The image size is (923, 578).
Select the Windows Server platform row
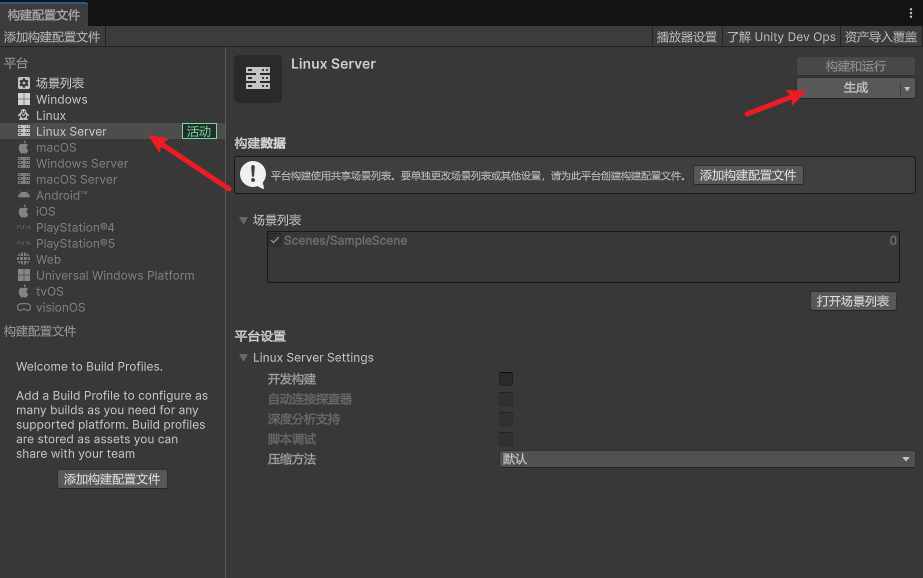pos(112,163)
